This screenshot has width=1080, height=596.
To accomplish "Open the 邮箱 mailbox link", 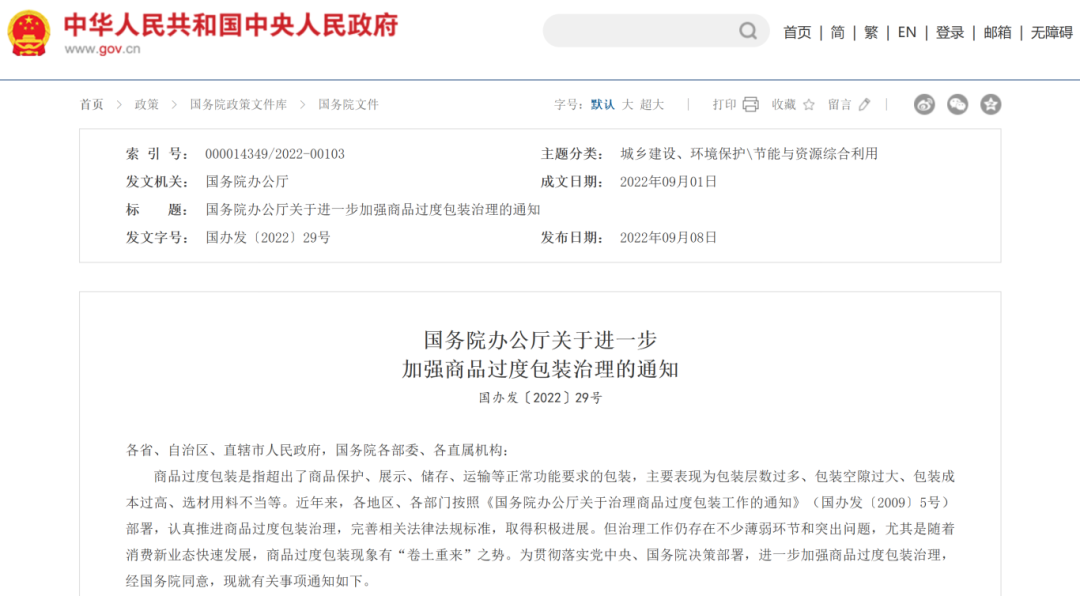I will click(998, 31).
